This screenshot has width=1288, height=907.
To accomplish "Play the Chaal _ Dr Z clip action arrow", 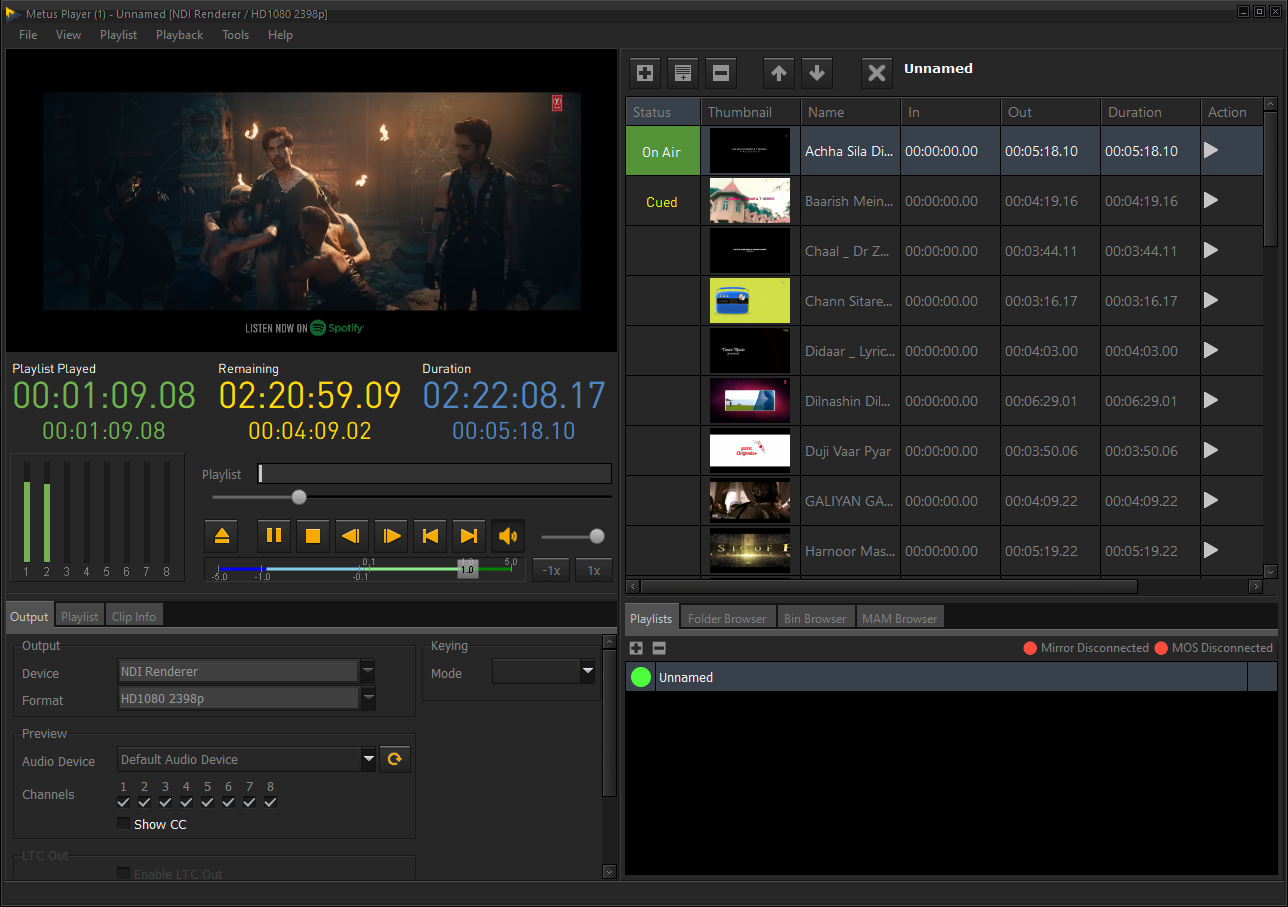I will [x=1211, y=250].
